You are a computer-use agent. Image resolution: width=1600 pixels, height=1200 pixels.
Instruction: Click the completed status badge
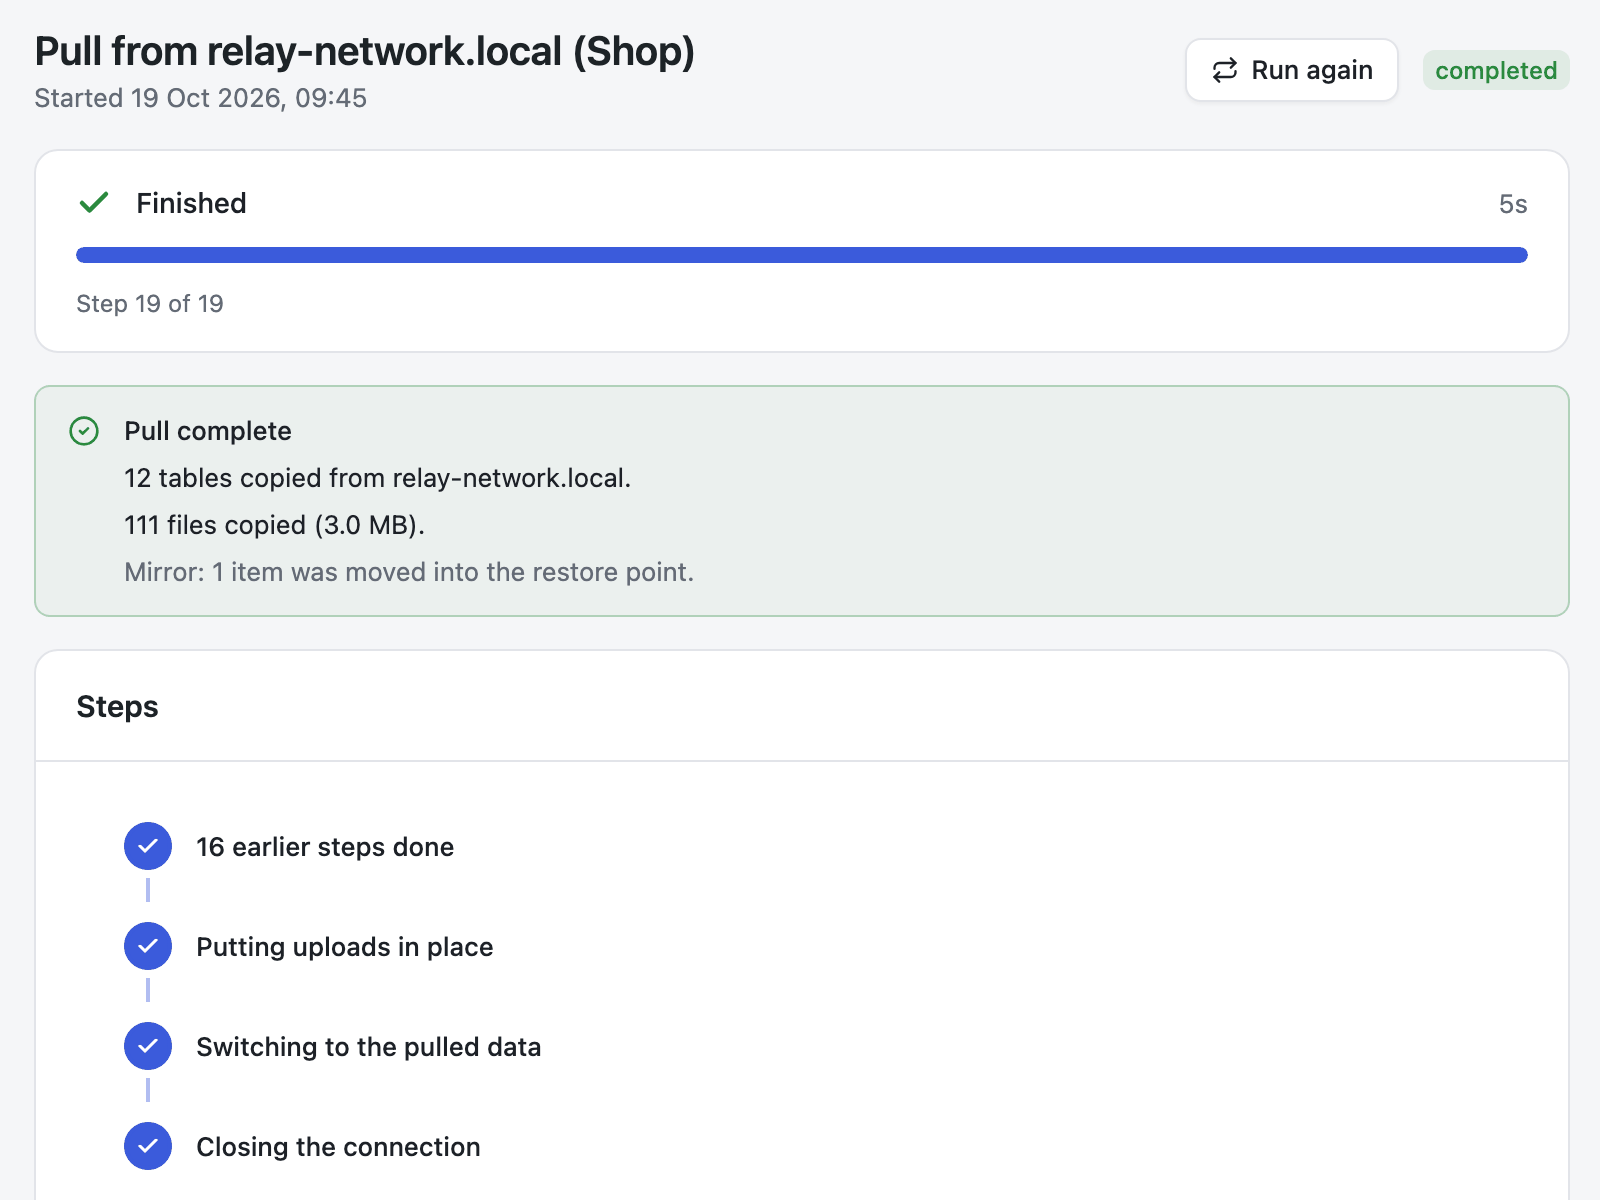(1496, 71)
